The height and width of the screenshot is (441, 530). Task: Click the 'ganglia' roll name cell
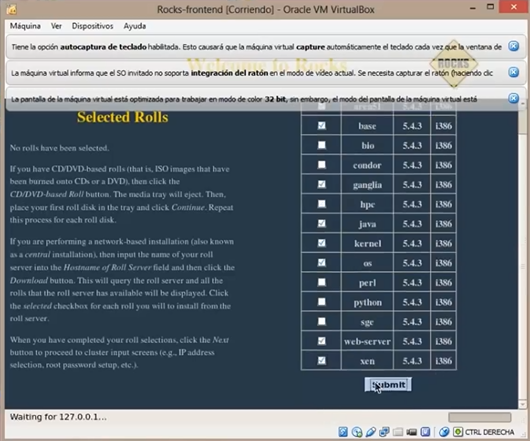(367, 185)
